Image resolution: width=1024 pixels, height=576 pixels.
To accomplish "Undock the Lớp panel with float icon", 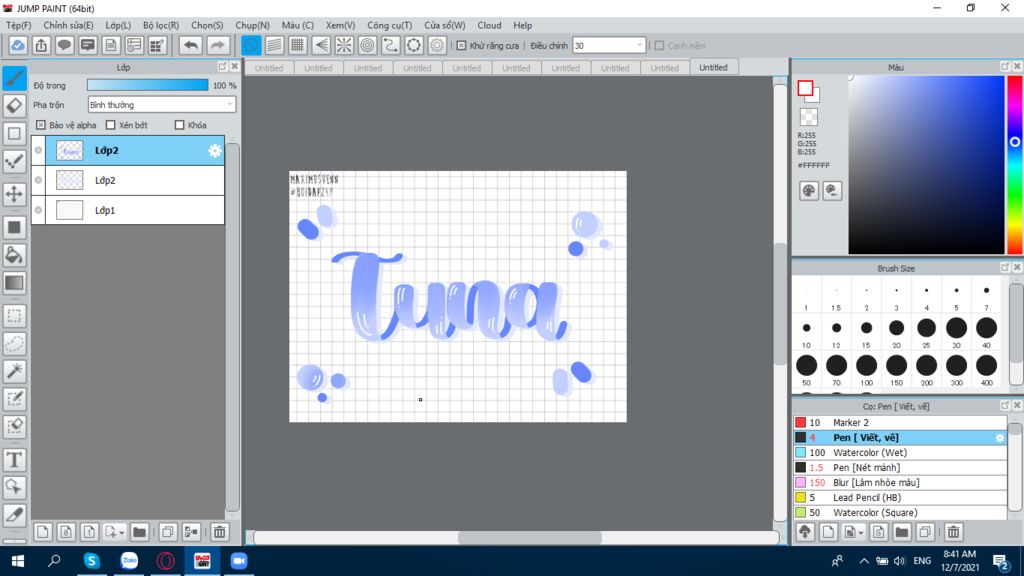I will coord(222,67).
